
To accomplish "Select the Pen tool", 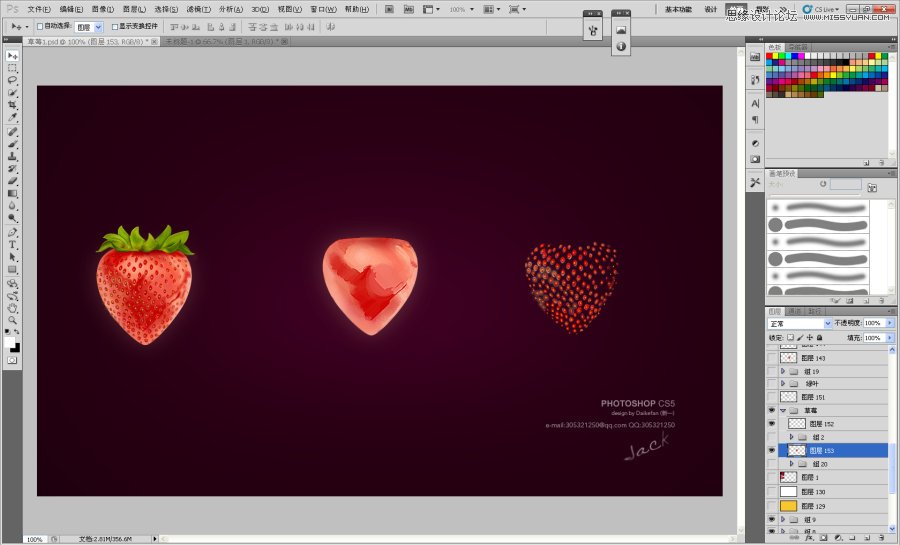I will [13, 232].
